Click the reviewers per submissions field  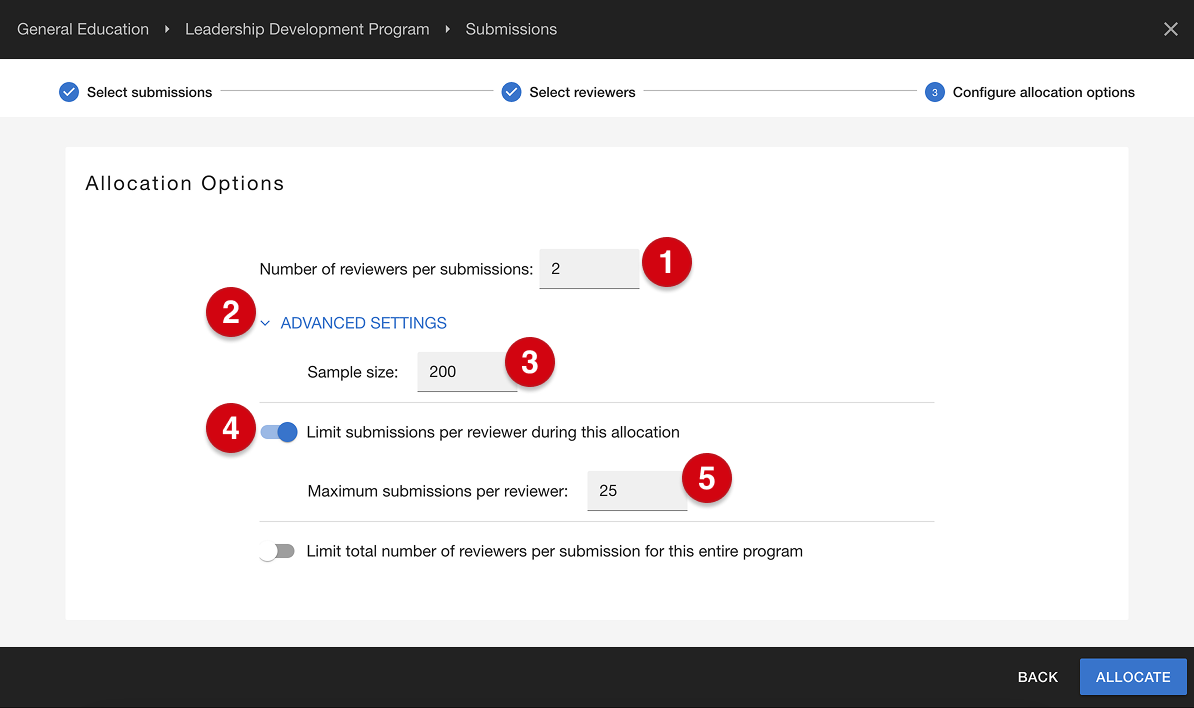coord(589,269)
